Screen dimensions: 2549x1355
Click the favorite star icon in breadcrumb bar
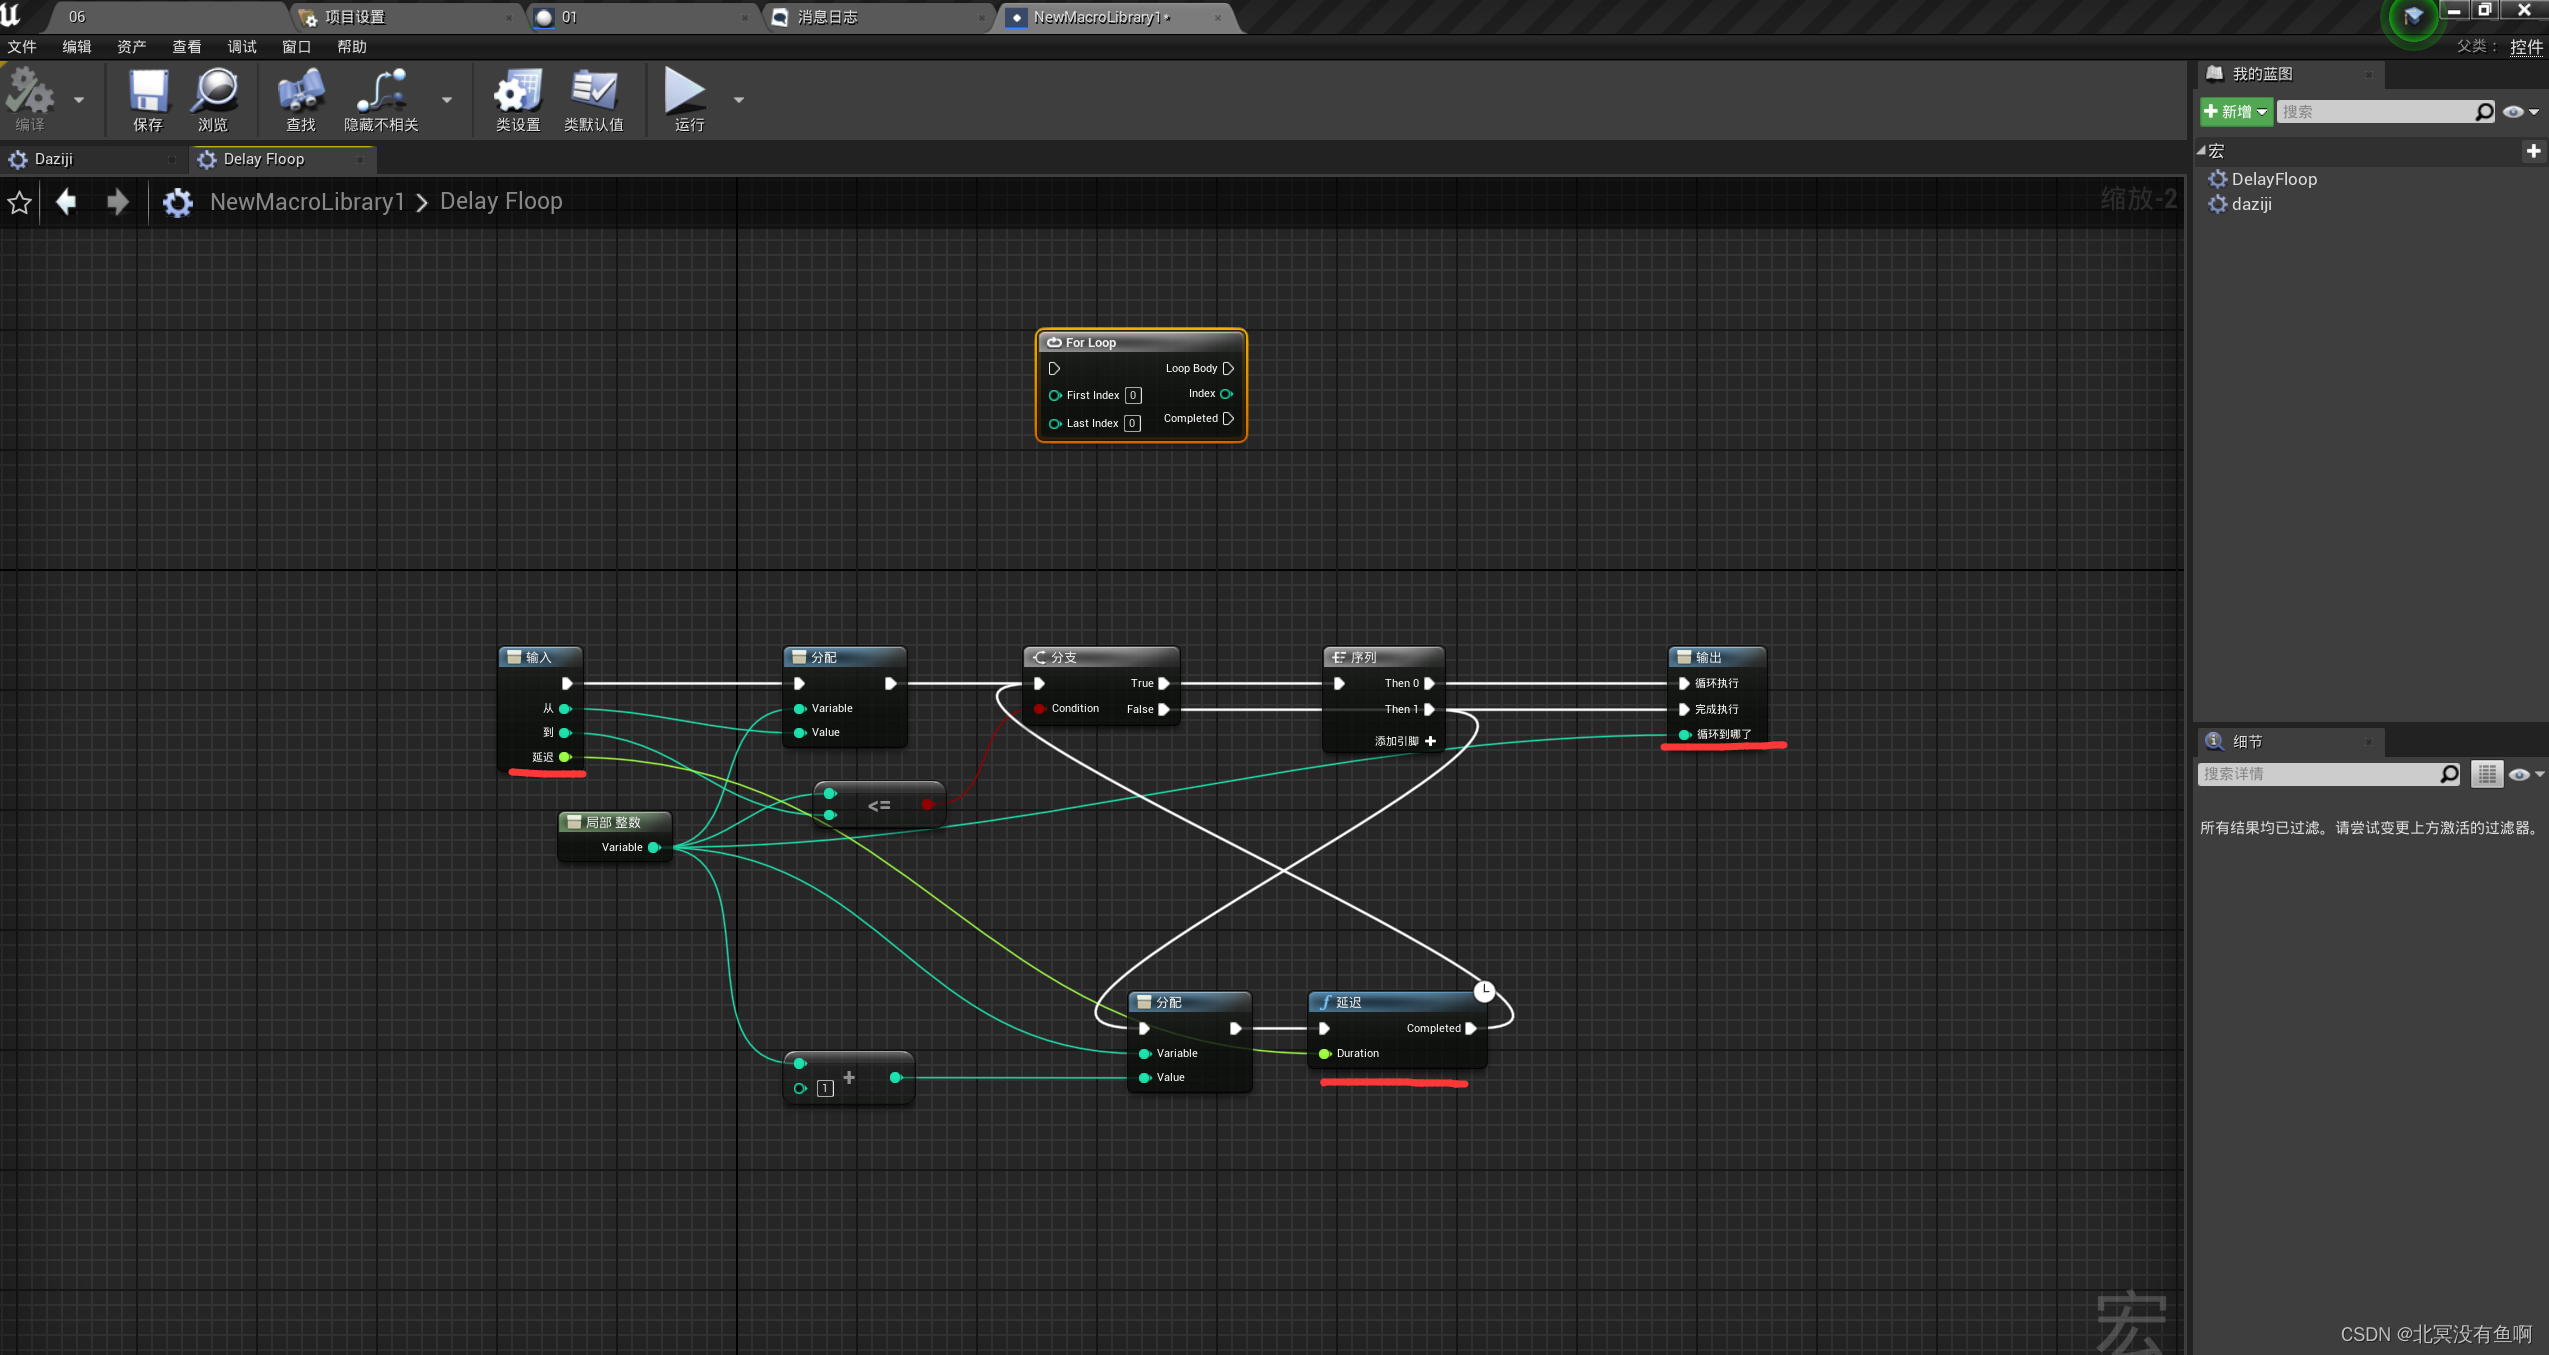tap(19, 203)
